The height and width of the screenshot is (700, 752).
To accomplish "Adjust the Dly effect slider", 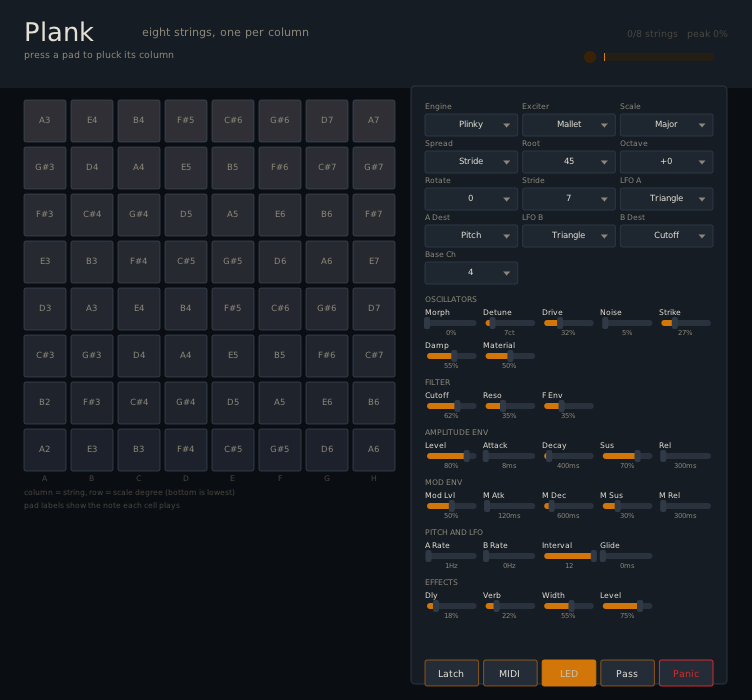I will coord(451,606).
